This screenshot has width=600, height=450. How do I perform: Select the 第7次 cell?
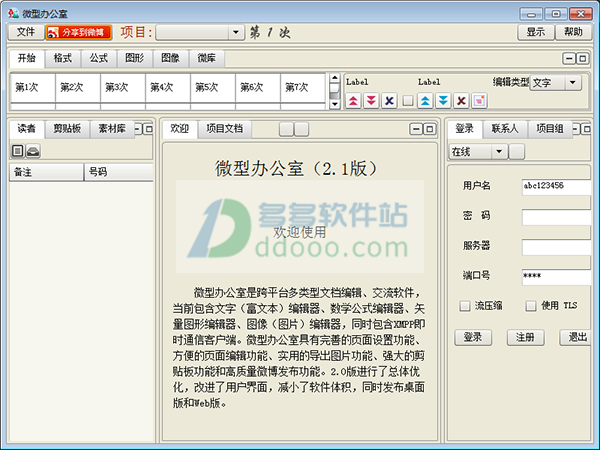303,88
